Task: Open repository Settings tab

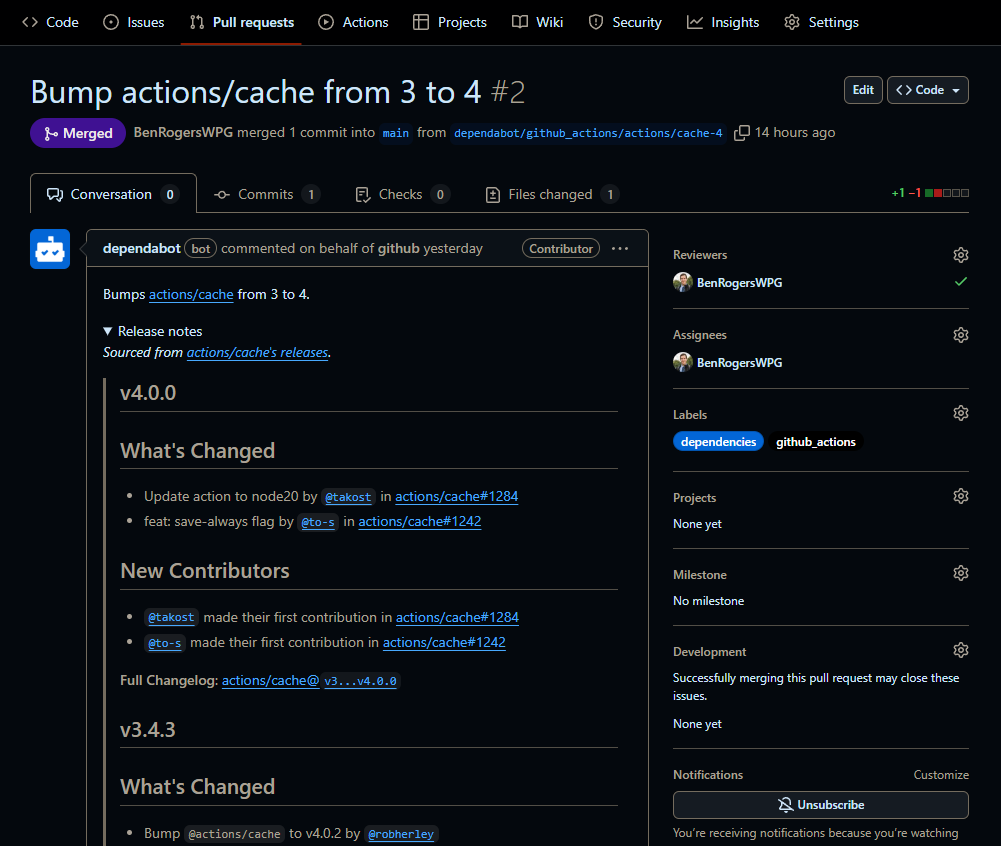Action: click(x=821, y=22)
